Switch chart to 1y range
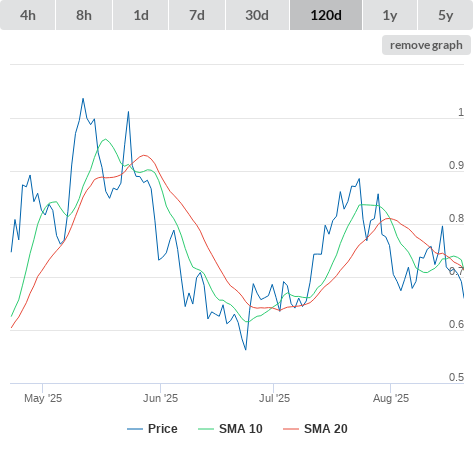Image resolution: width=474 pixels, height=455 pixels. (390, 15)
